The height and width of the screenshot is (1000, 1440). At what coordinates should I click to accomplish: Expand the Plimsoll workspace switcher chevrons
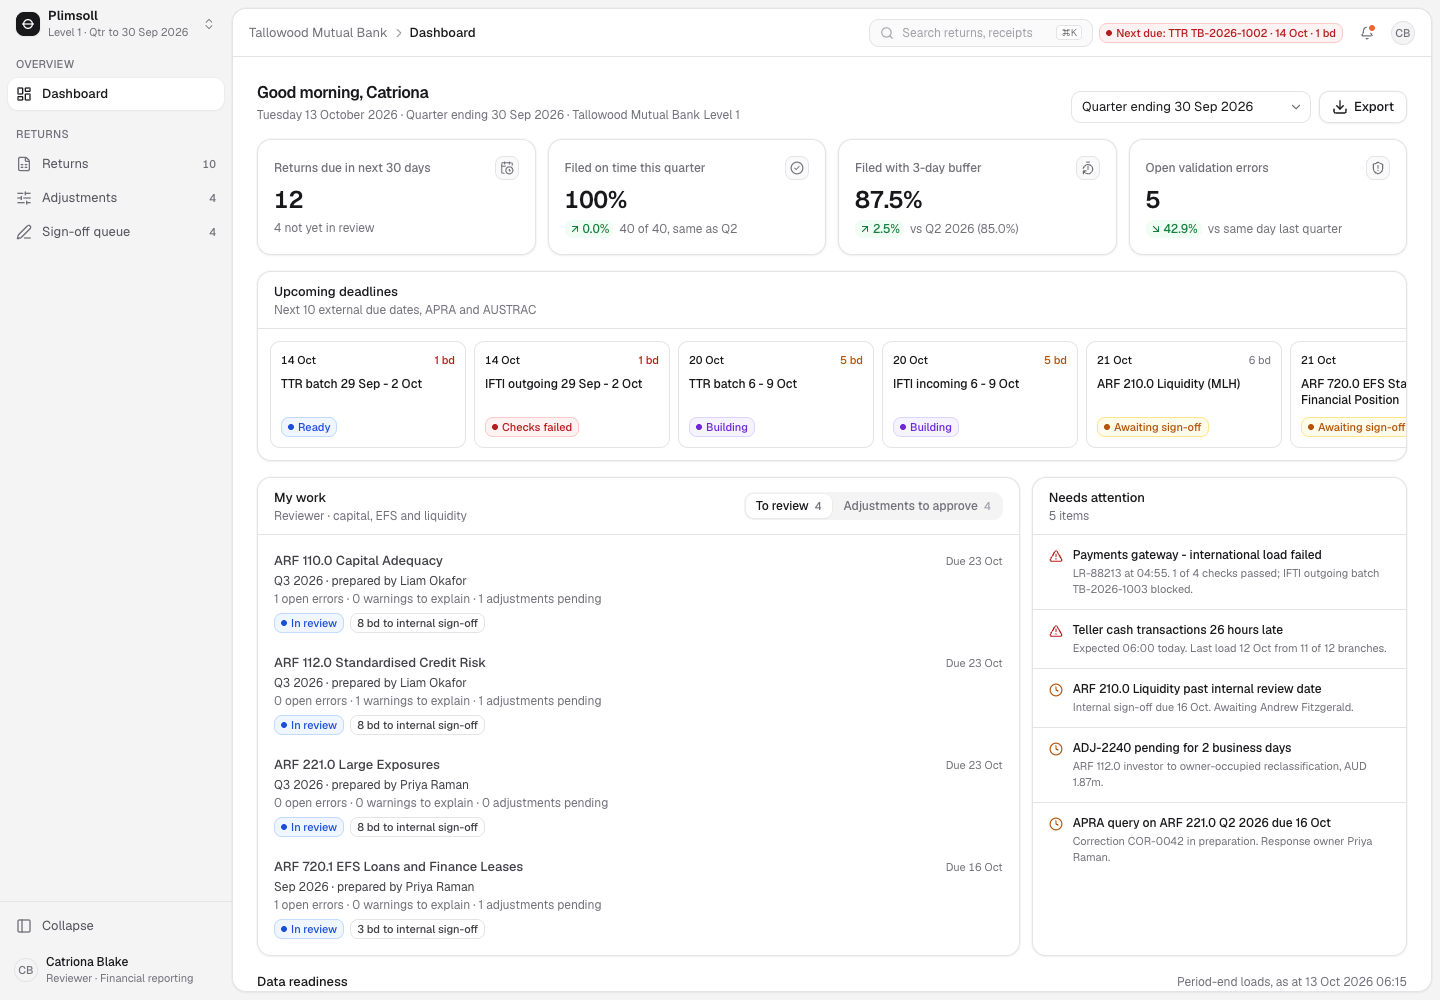(x=209, y=24)
